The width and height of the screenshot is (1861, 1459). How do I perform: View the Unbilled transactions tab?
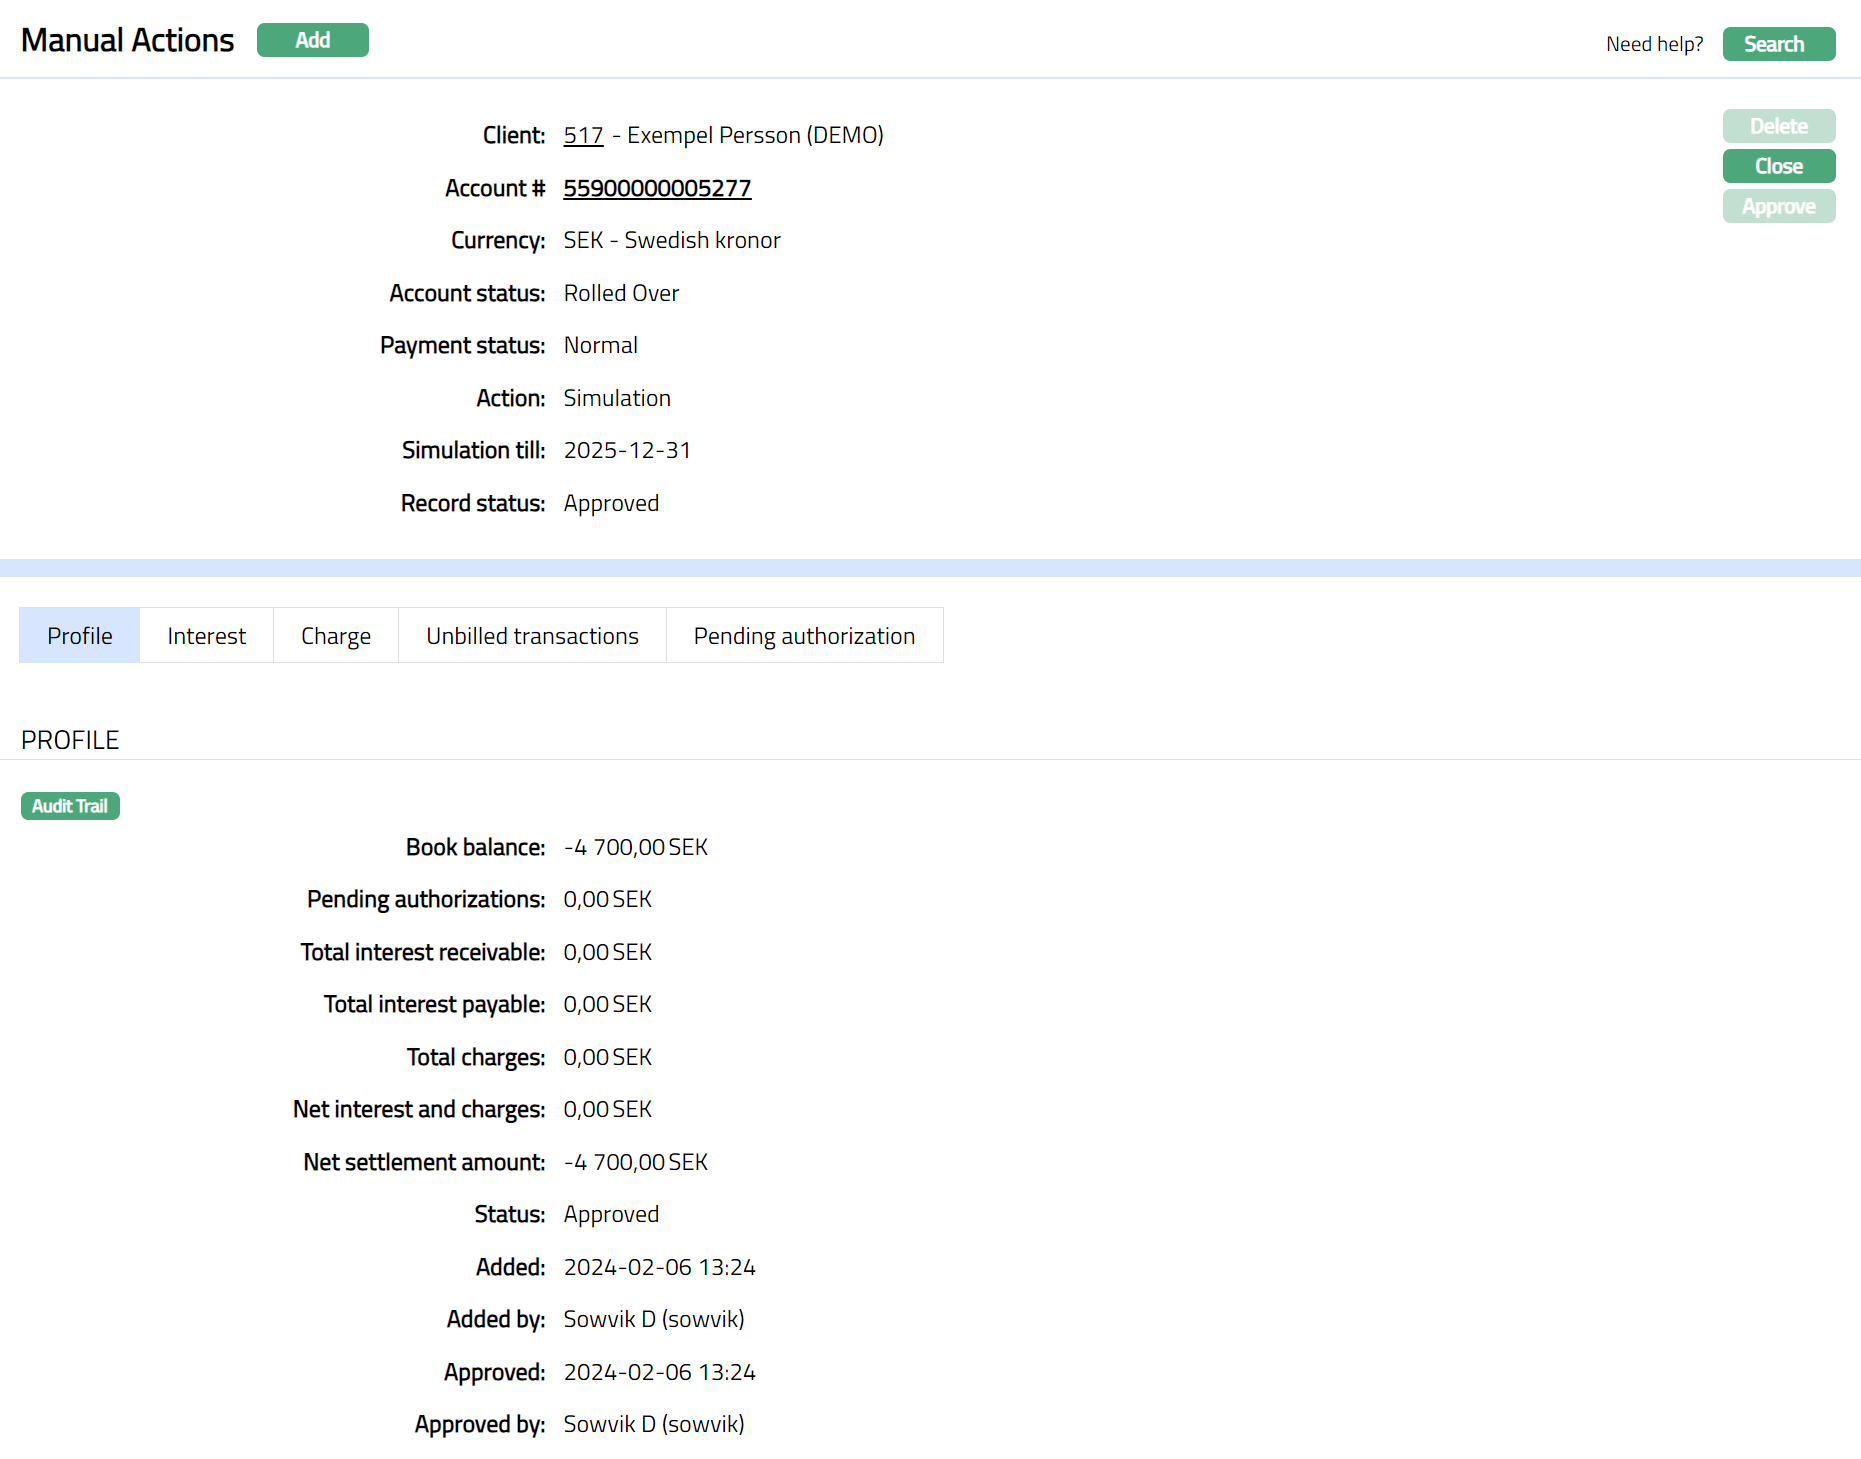coord(532,636)
